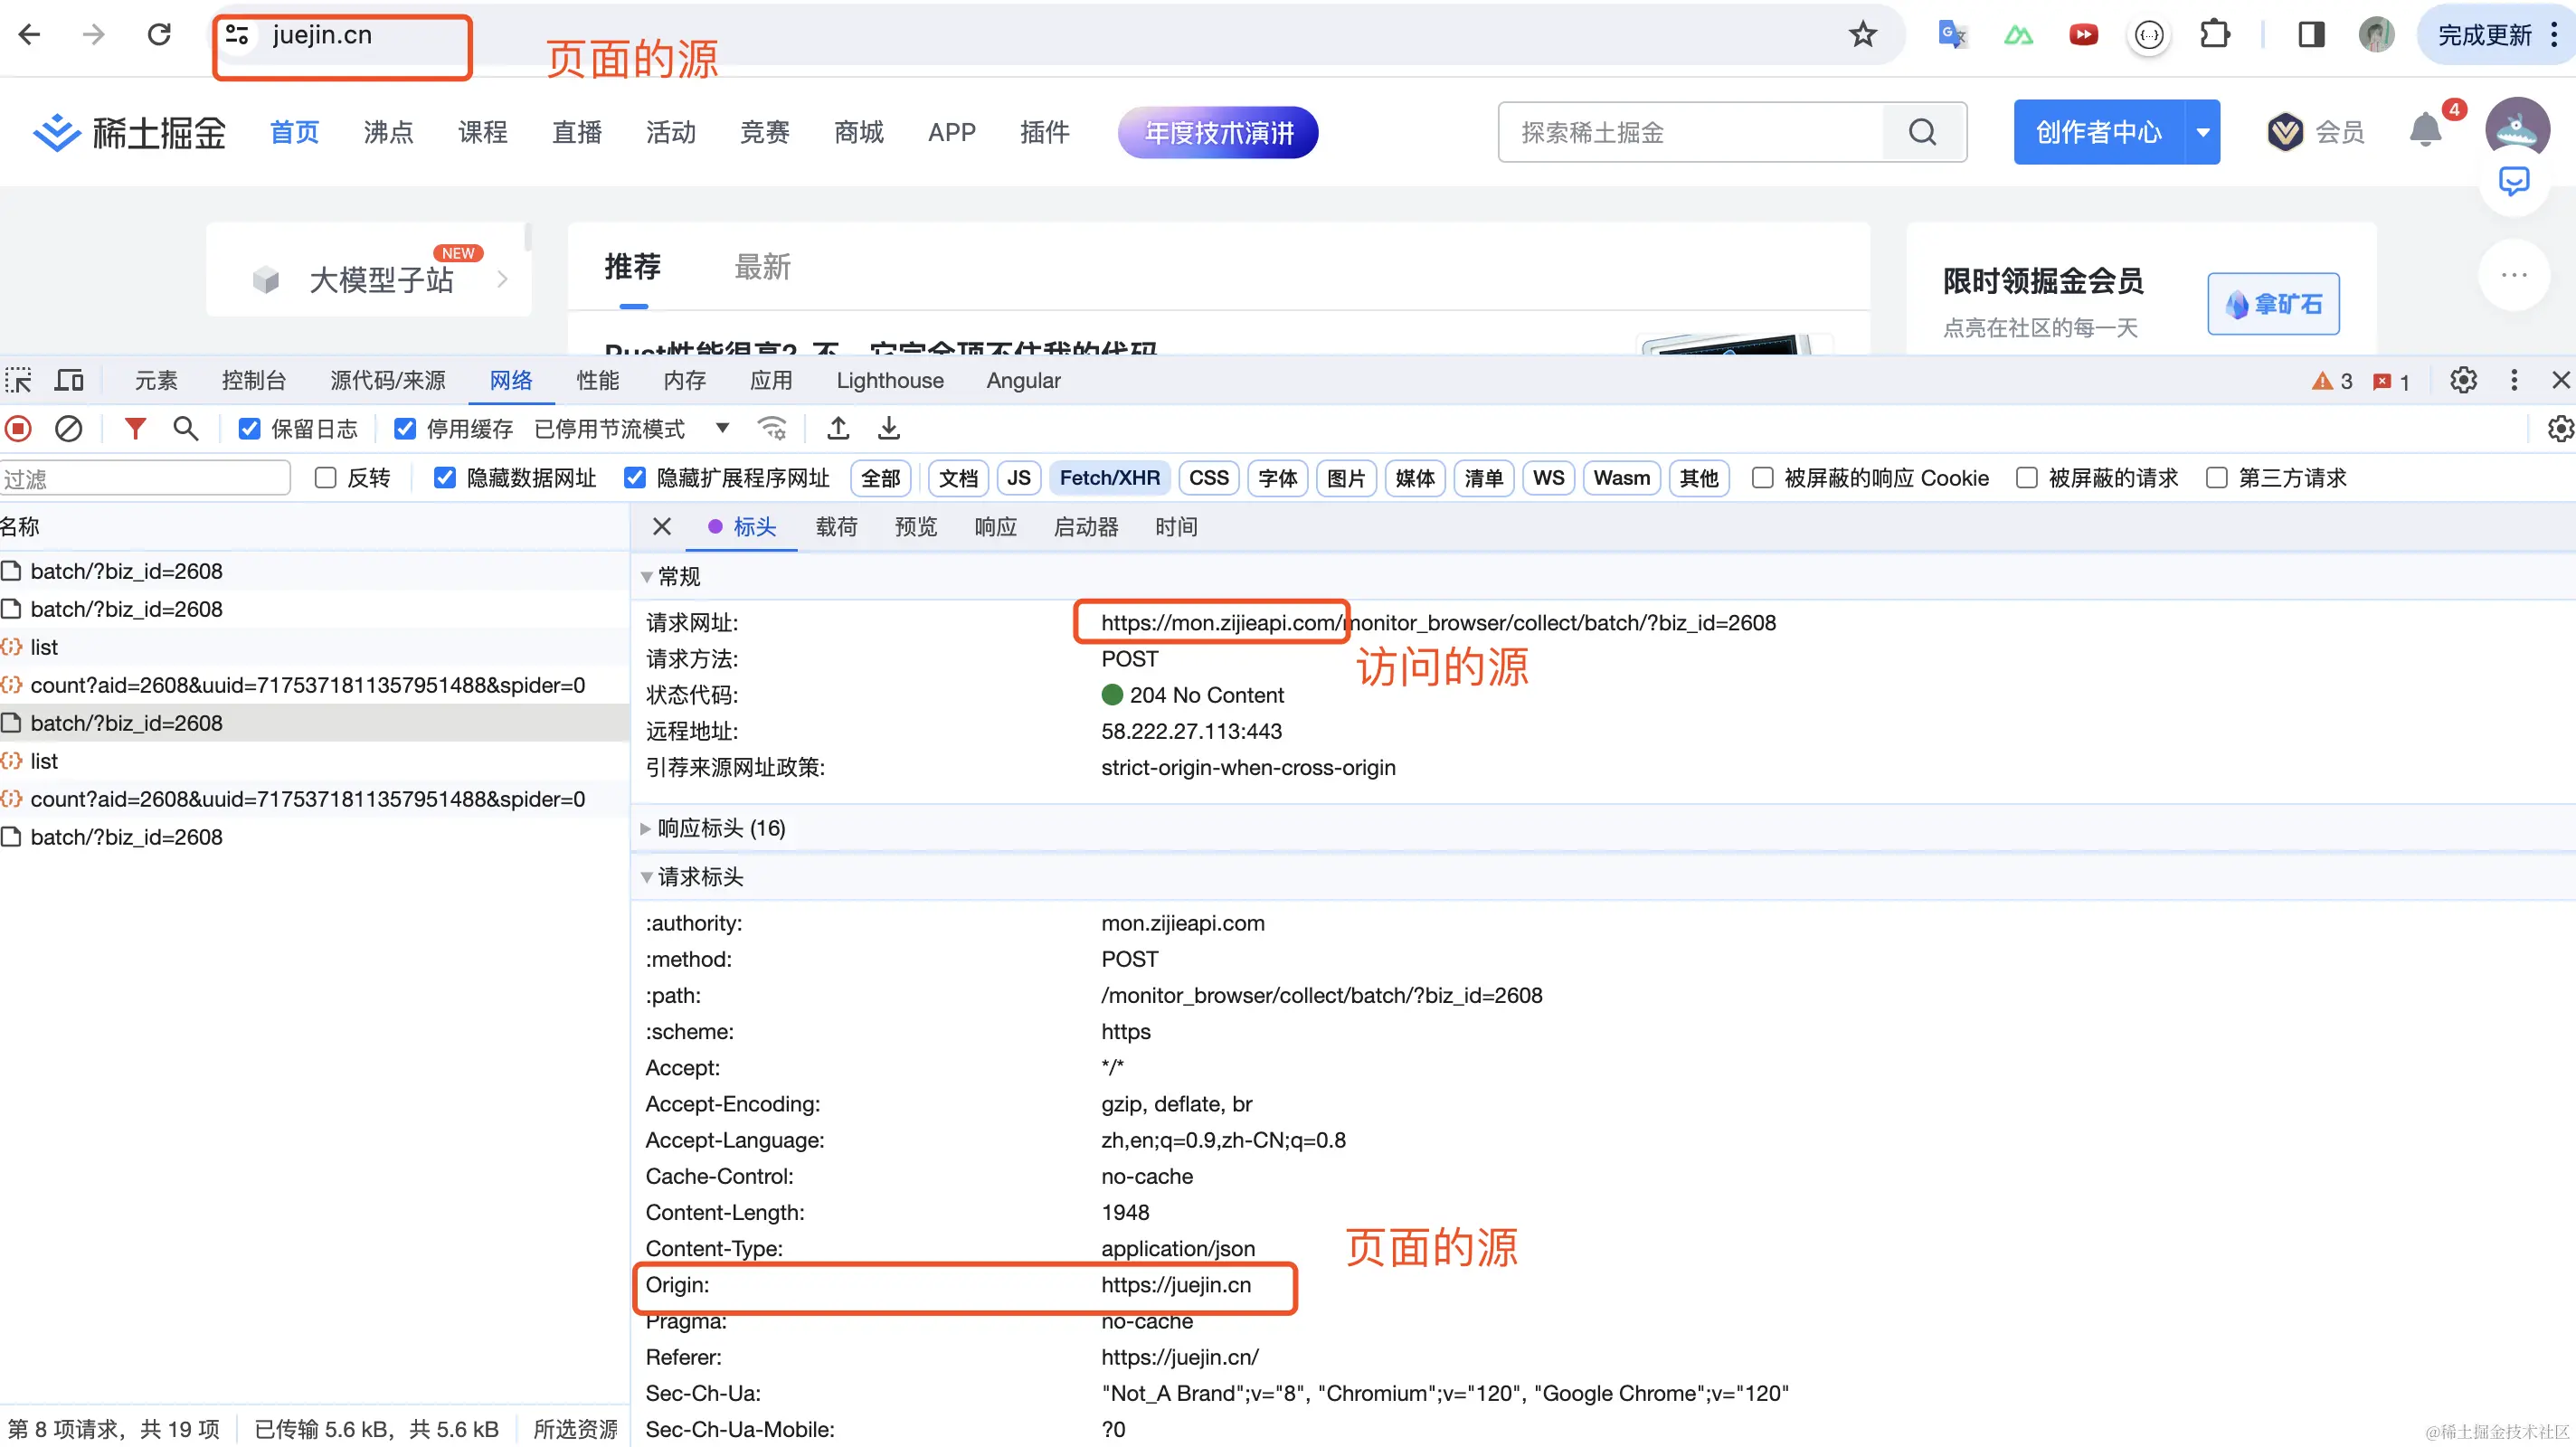This screenshot has height=1447, width=2576.
Task: Open the Chrome profile avatar
Action: click(x=2376, y=35)
